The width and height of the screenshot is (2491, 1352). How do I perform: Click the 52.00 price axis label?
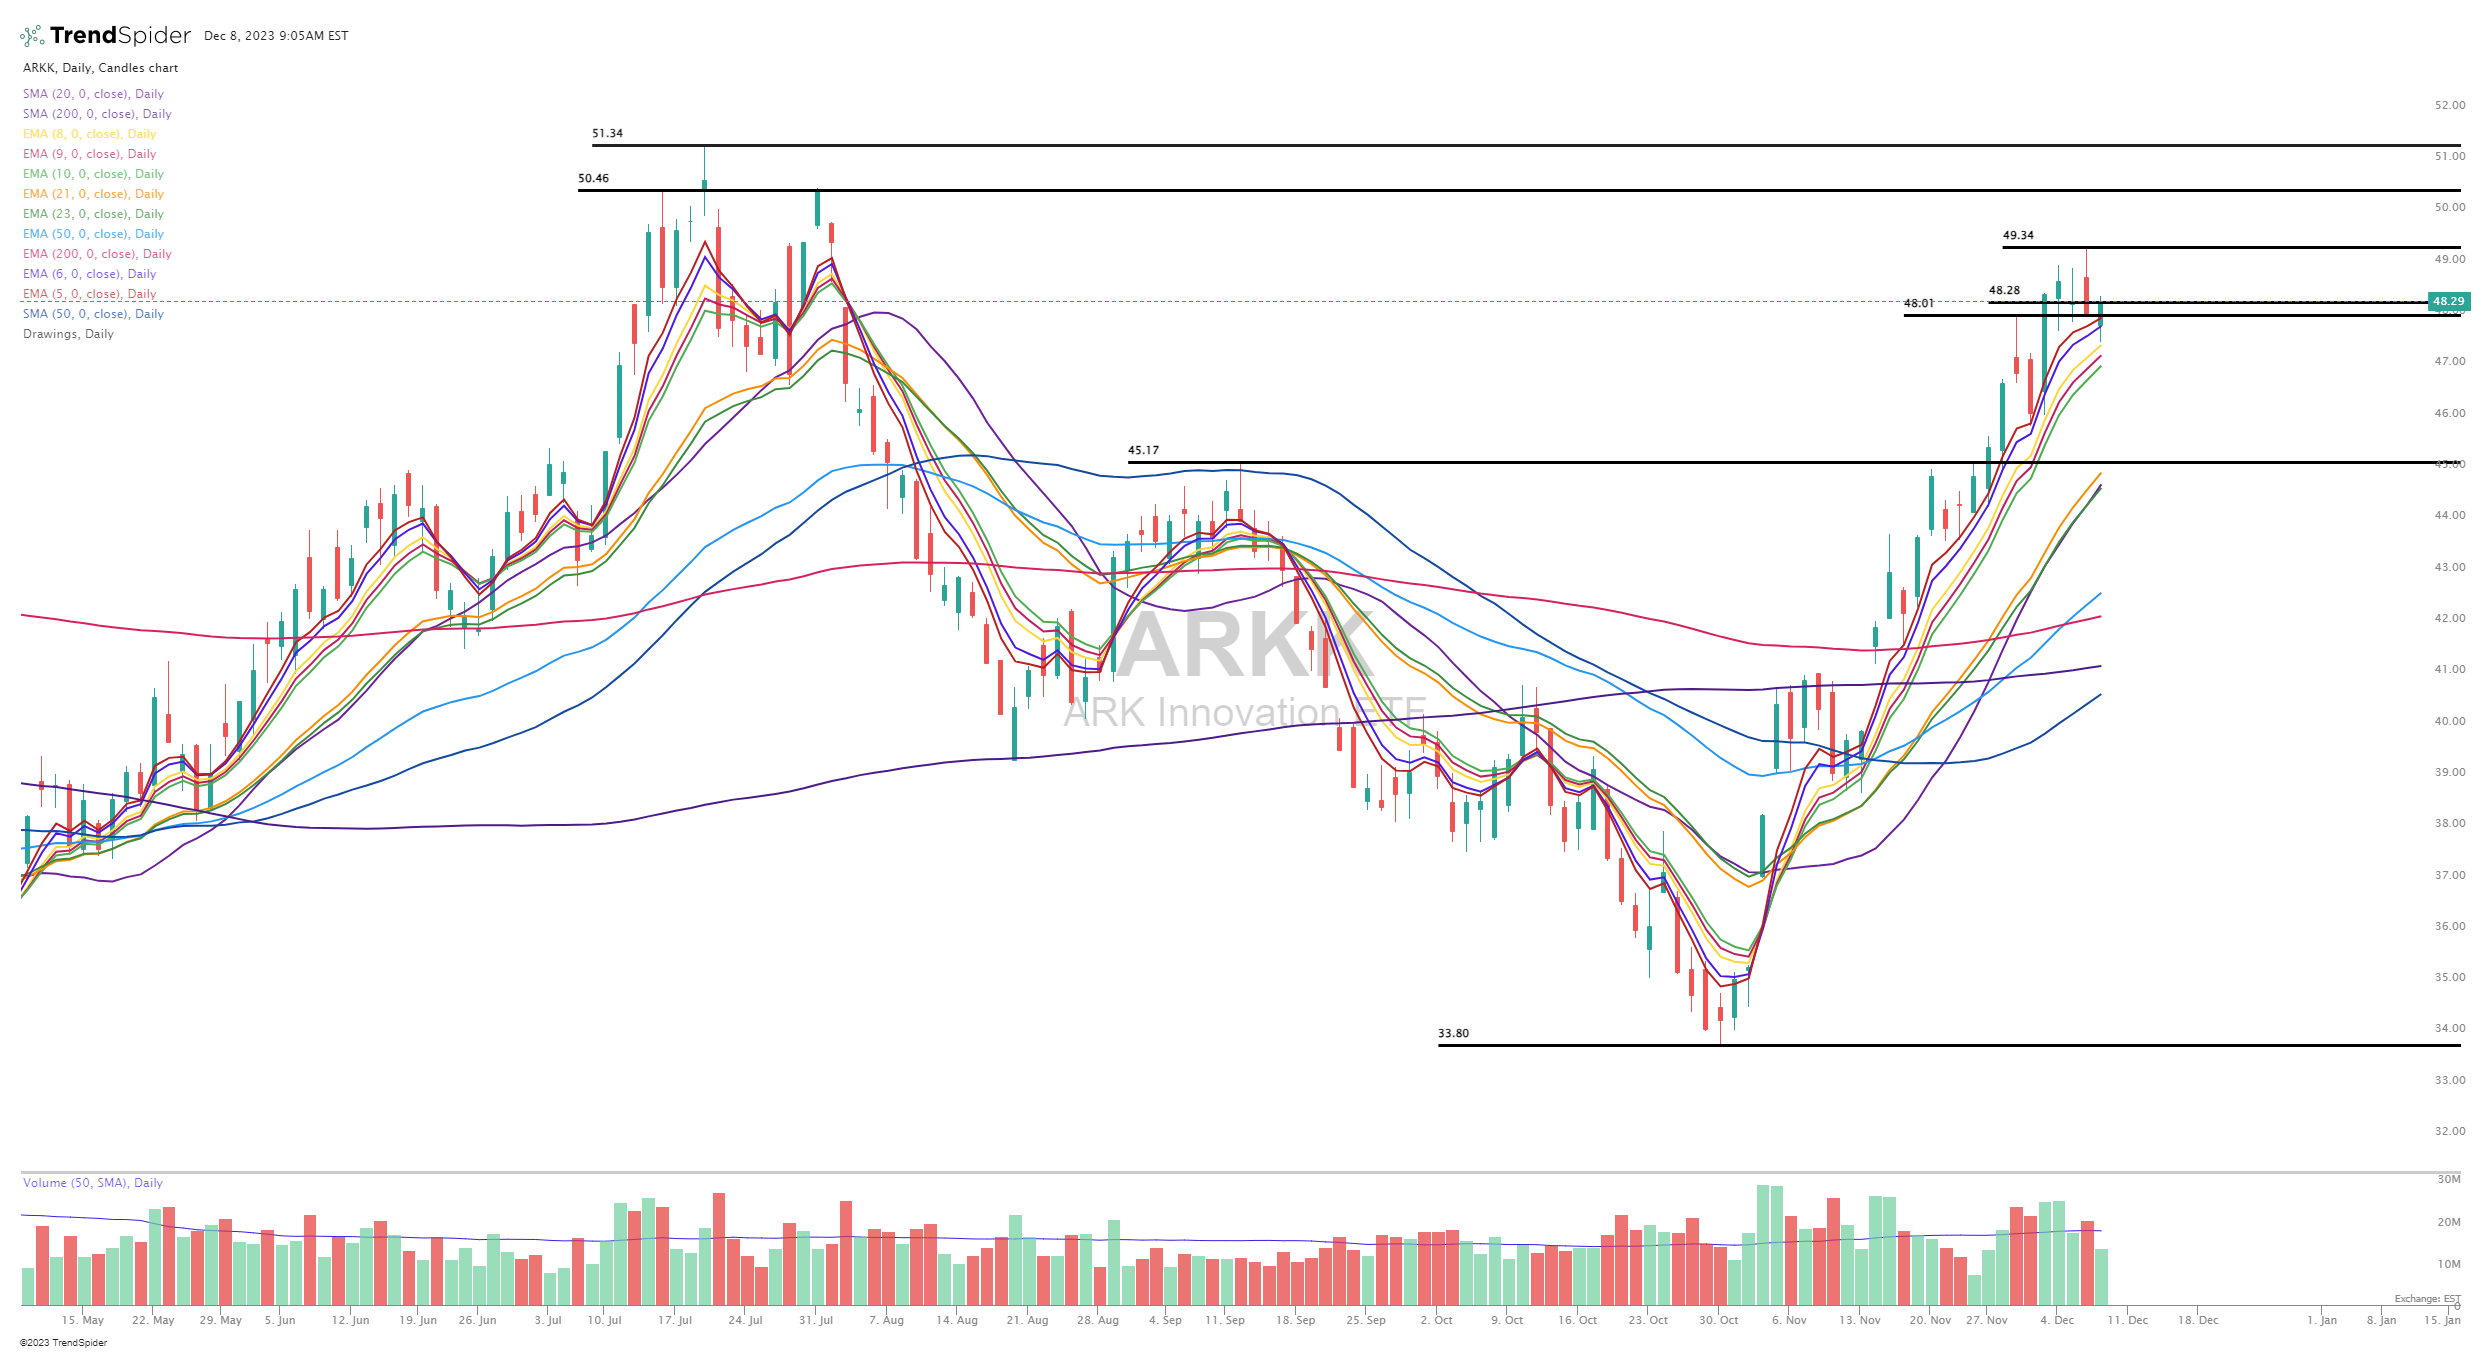[x=2450, y=105]
